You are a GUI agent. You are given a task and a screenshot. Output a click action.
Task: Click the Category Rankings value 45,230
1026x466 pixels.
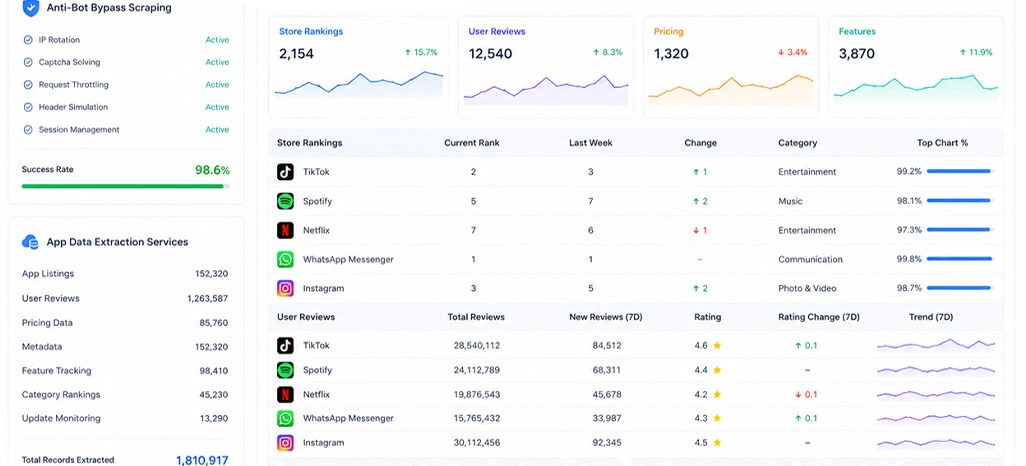tap(214, 395)
